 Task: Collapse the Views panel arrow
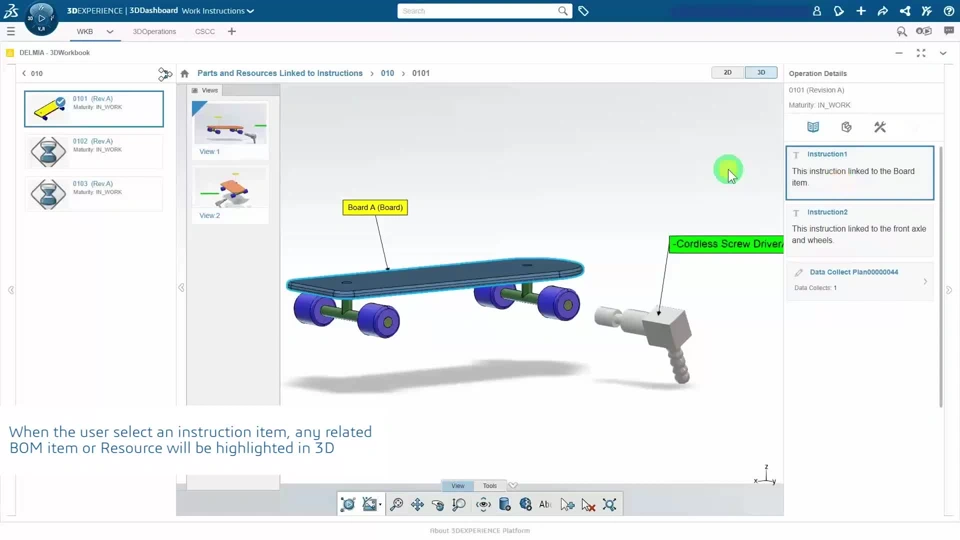[181, 288]
